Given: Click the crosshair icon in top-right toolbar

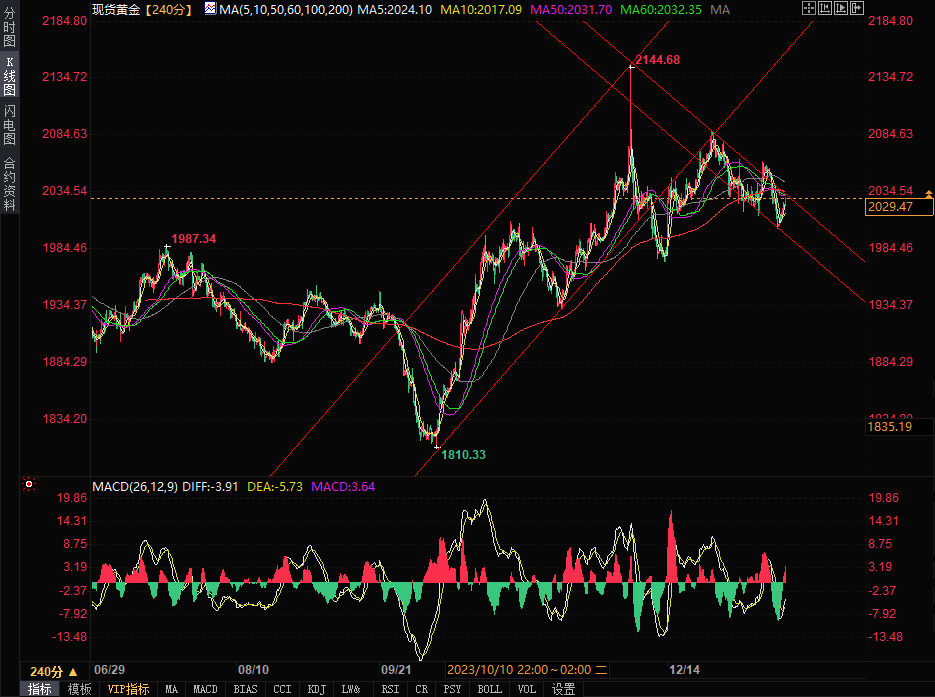Looking at the screenshot, I should (809, 8).
